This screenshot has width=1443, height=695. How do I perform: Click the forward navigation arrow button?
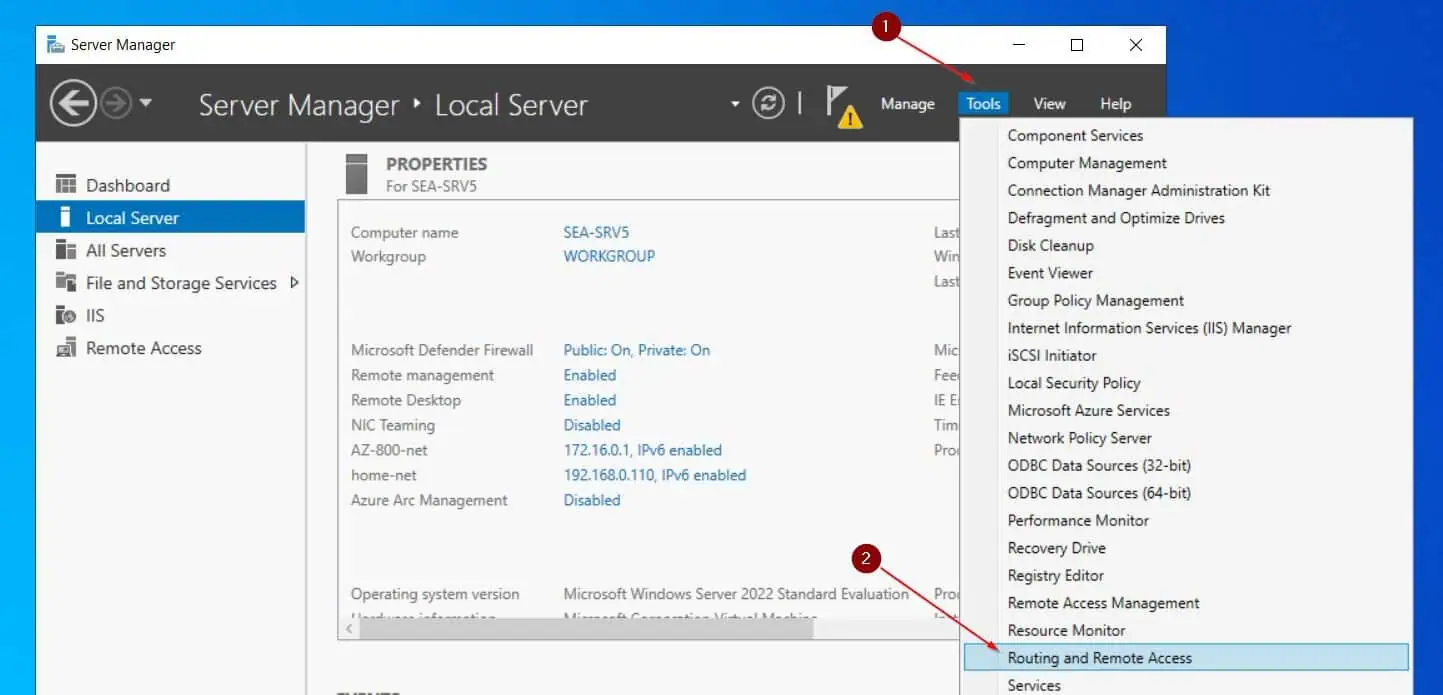click(x=116, y=103)
